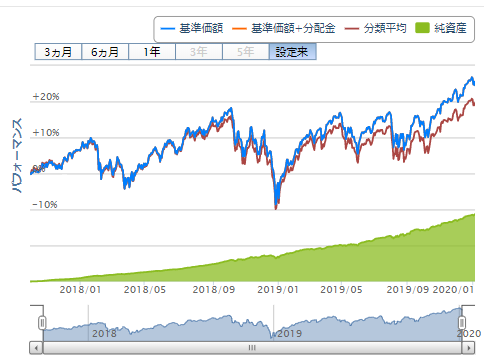The image size is (484, 363).
Task: Click the 2018/09 x-axis label
Action: pos(214,289)
